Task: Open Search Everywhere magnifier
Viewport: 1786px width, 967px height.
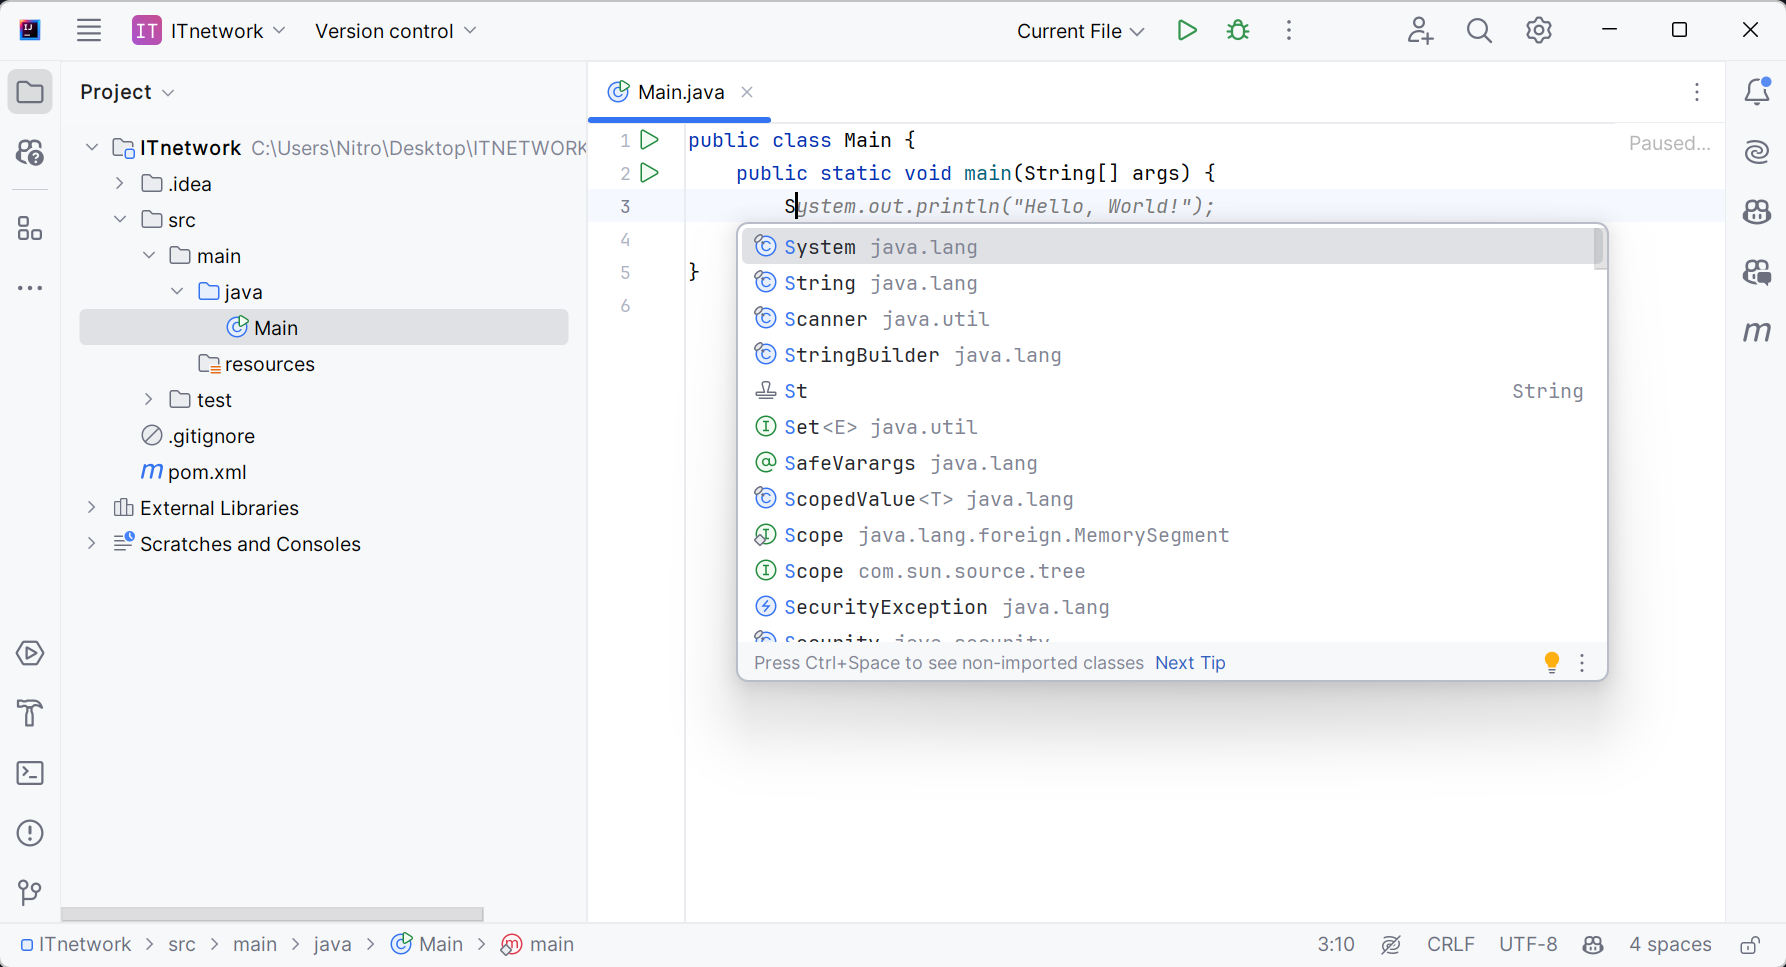Action: 1479,31
